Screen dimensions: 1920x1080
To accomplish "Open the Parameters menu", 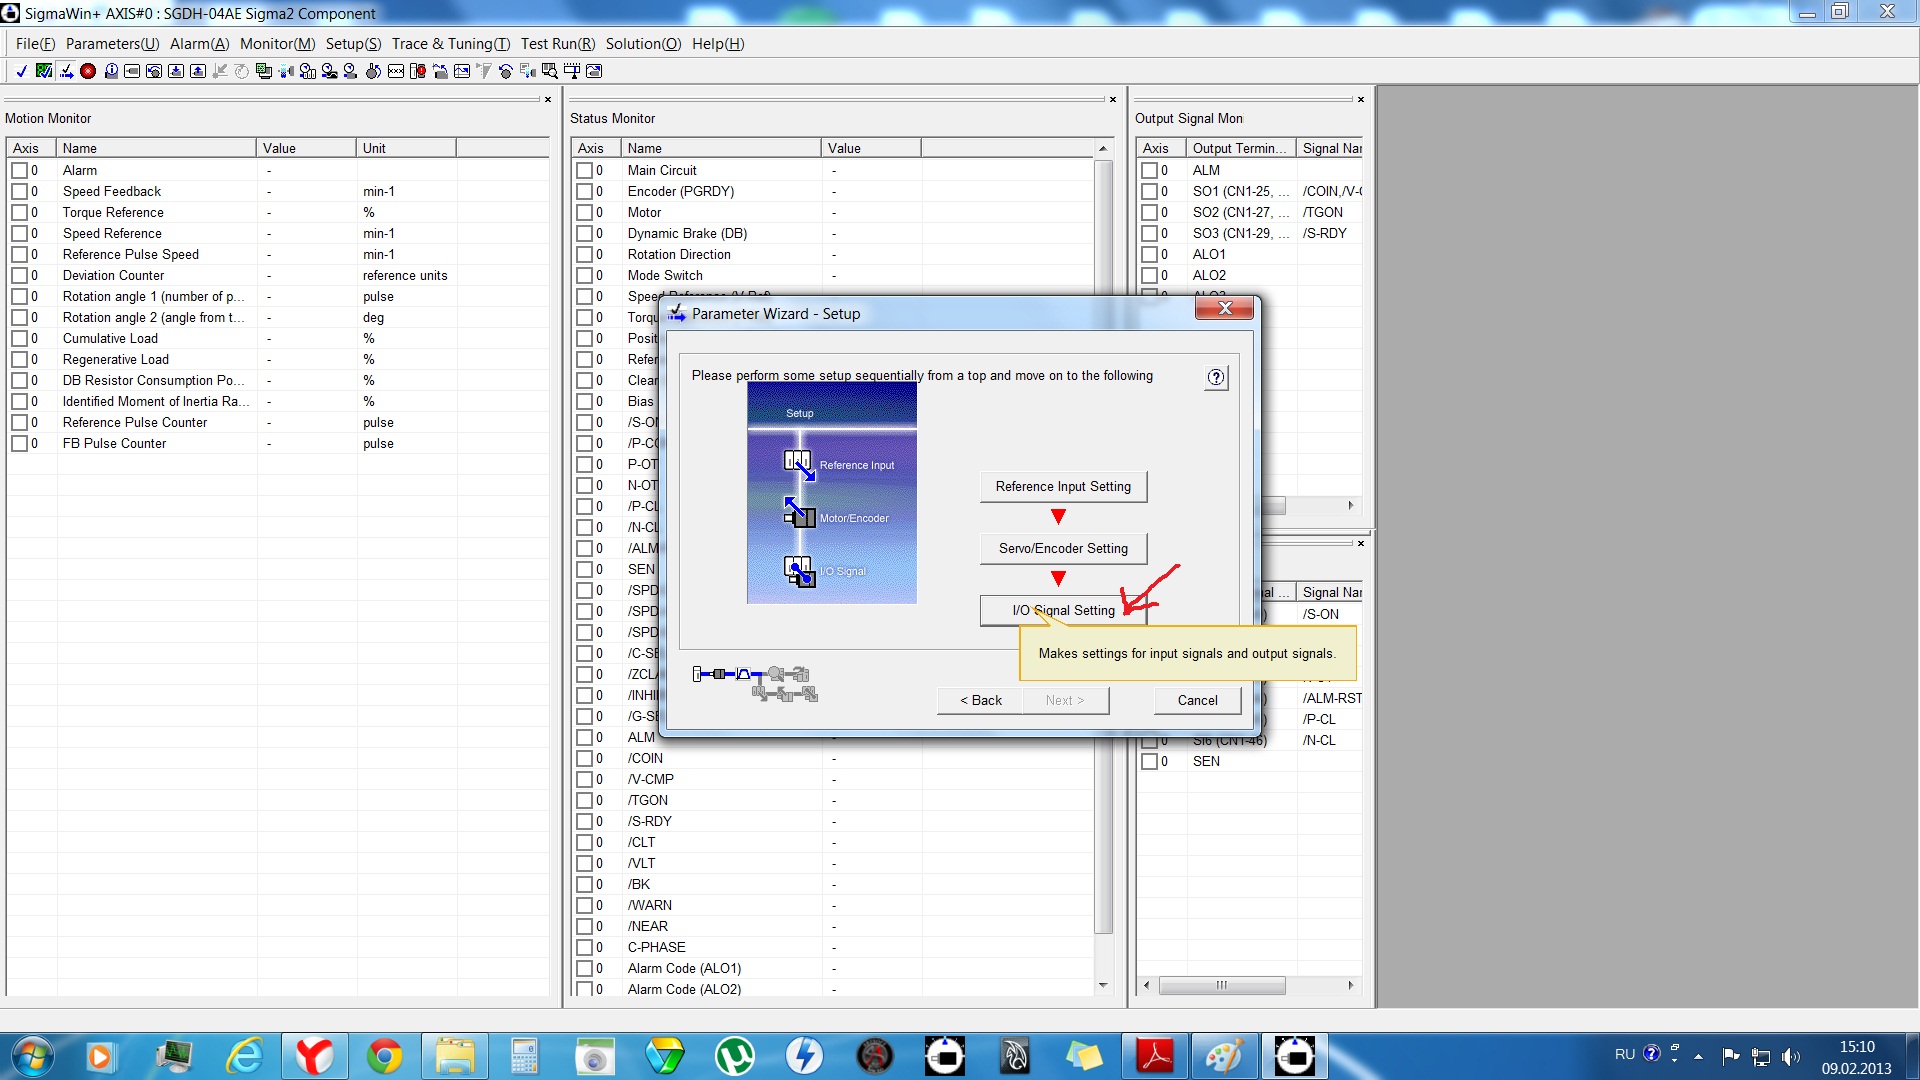I will 112,43.
